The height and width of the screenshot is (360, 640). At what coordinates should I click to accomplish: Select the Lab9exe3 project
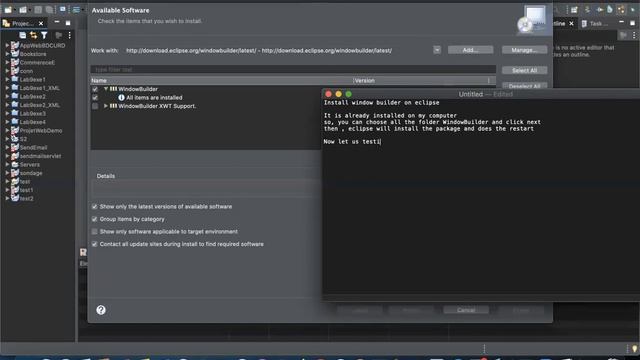click(x=33, y=113)
